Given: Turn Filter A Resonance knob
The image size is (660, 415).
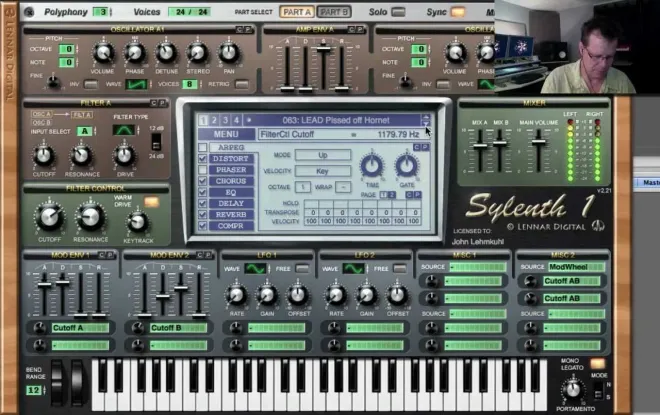Looking at the screenshot, I should 82,156.
